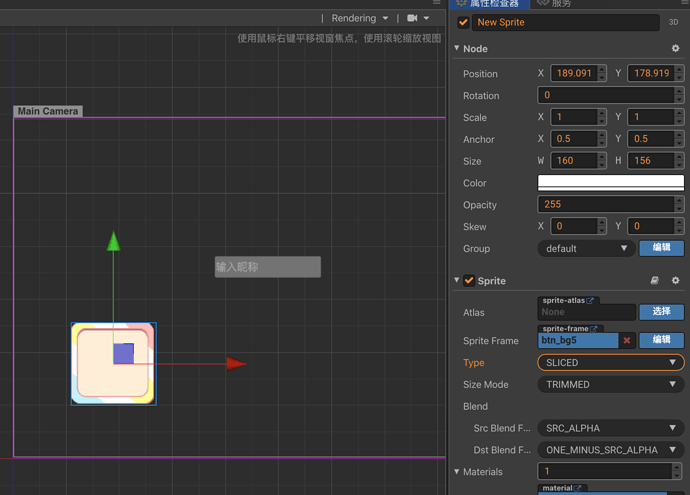Toggle the New Sprite node active checkbox
The width and height of the screenshot is (690, 495).
click(463, 22)
